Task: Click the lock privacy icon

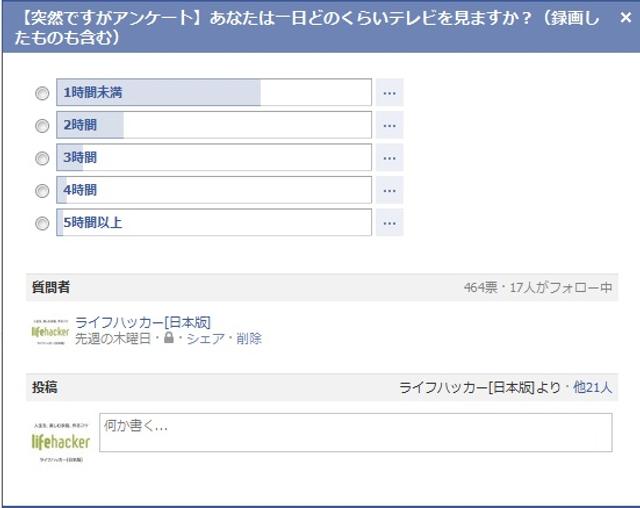Action: (x=168, y=339)
